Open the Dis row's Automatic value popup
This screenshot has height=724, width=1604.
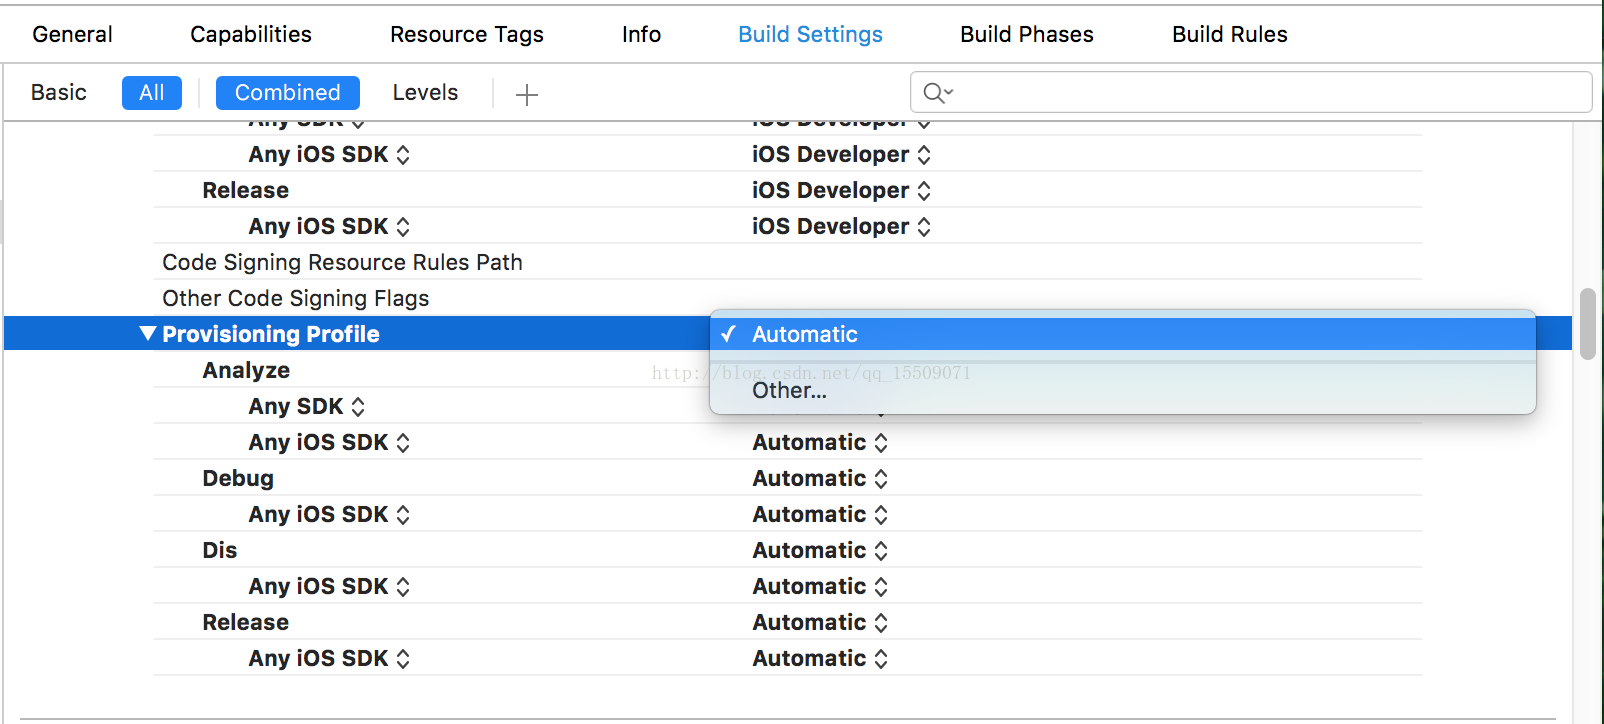pyautogui.click(x=820, y=550)
